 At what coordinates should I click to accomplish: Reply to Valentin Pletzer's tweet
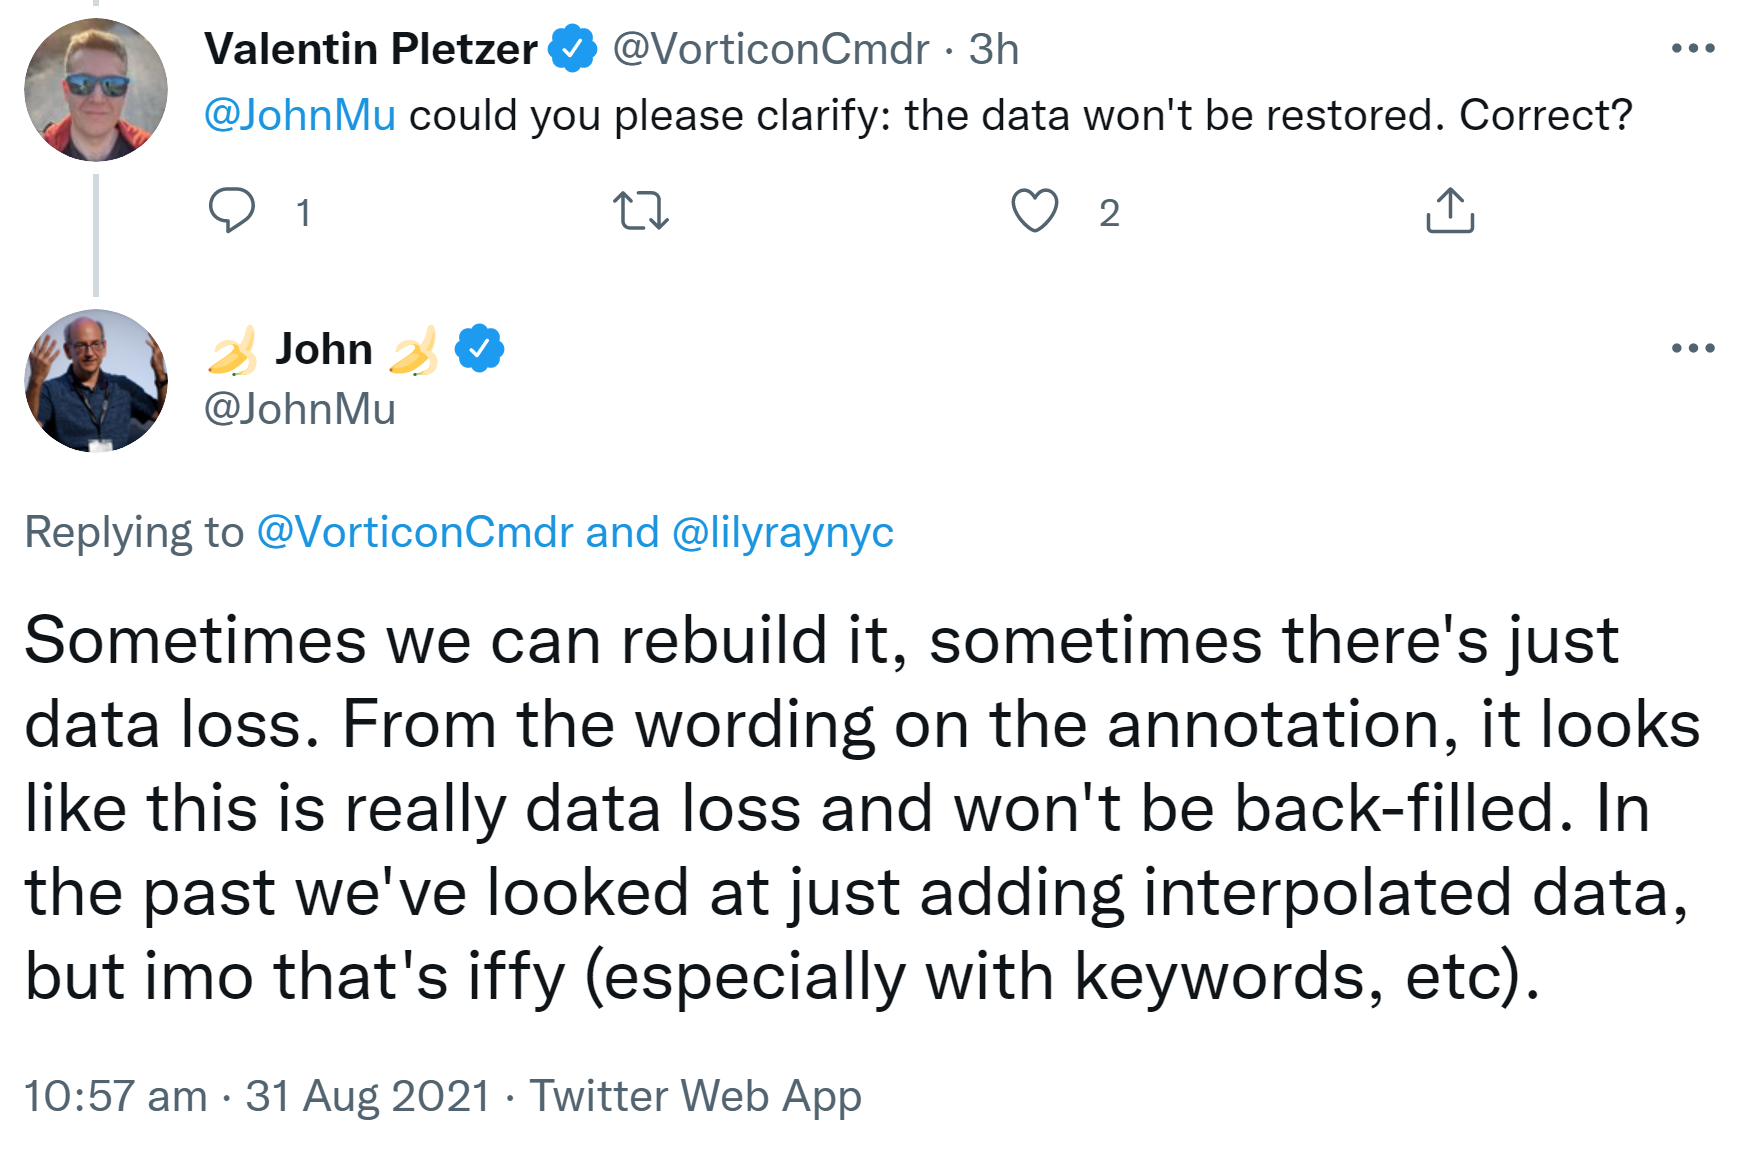[x=232, y=211]
